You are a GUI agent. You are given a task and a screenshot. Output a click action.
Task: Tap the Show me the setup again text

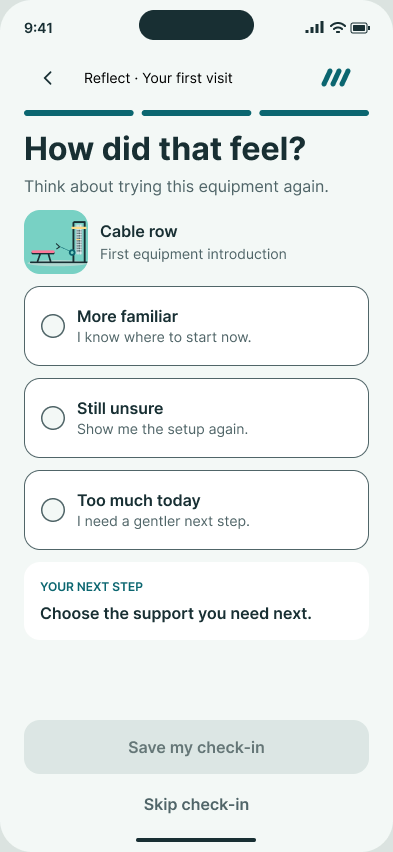click(163, 429)
